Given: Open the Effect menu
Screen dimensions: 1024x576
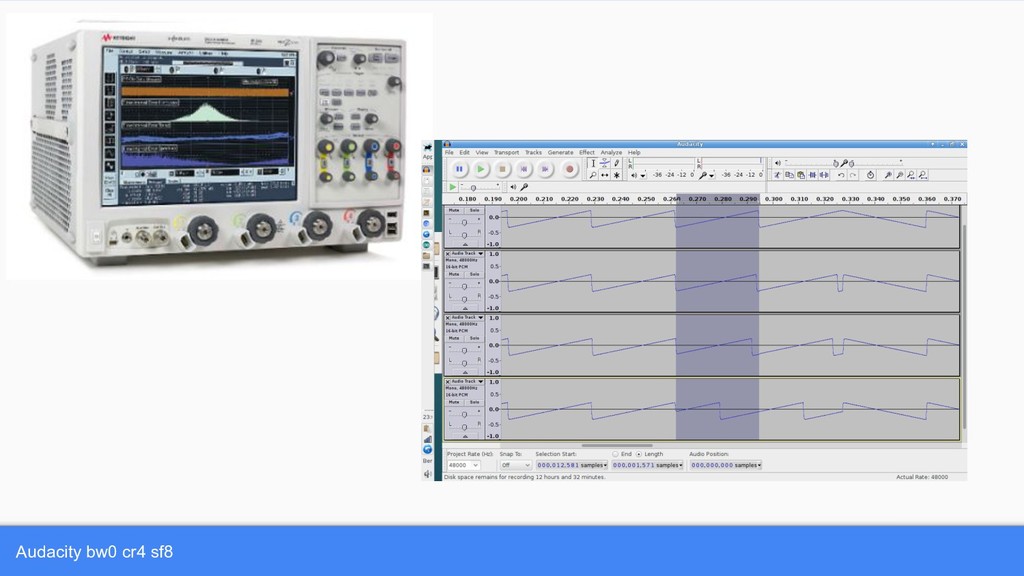Looking at the screenshot, I should coord(587,152).
